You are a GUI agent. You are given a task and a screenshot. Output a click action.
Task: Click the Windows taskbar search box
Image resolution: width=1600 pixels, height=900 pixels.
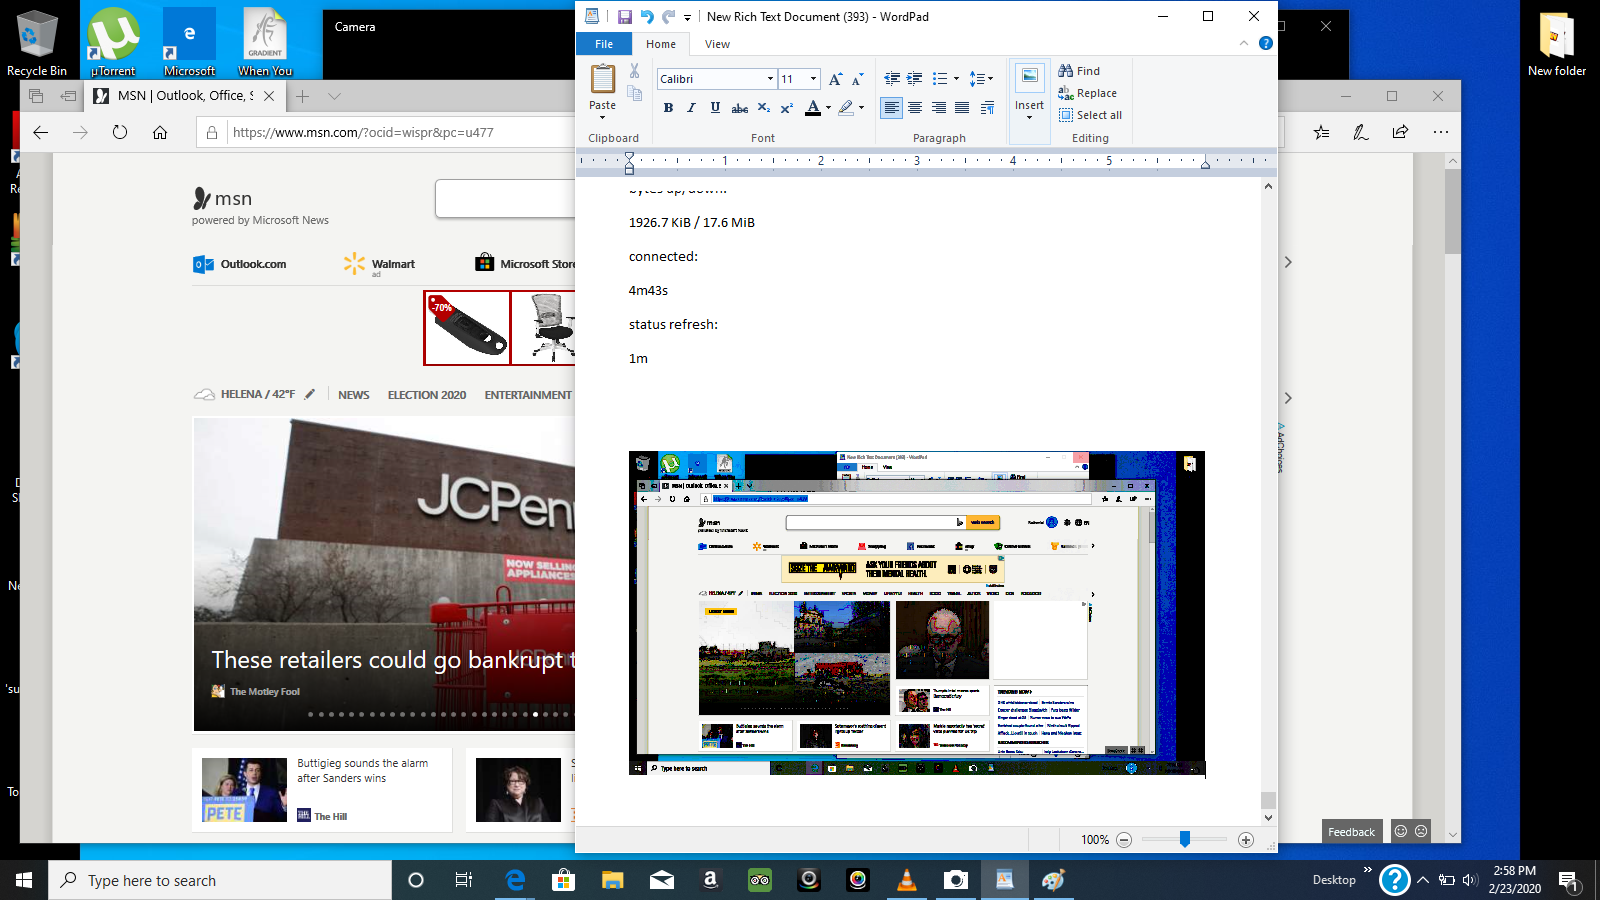[x=220, y=880]
